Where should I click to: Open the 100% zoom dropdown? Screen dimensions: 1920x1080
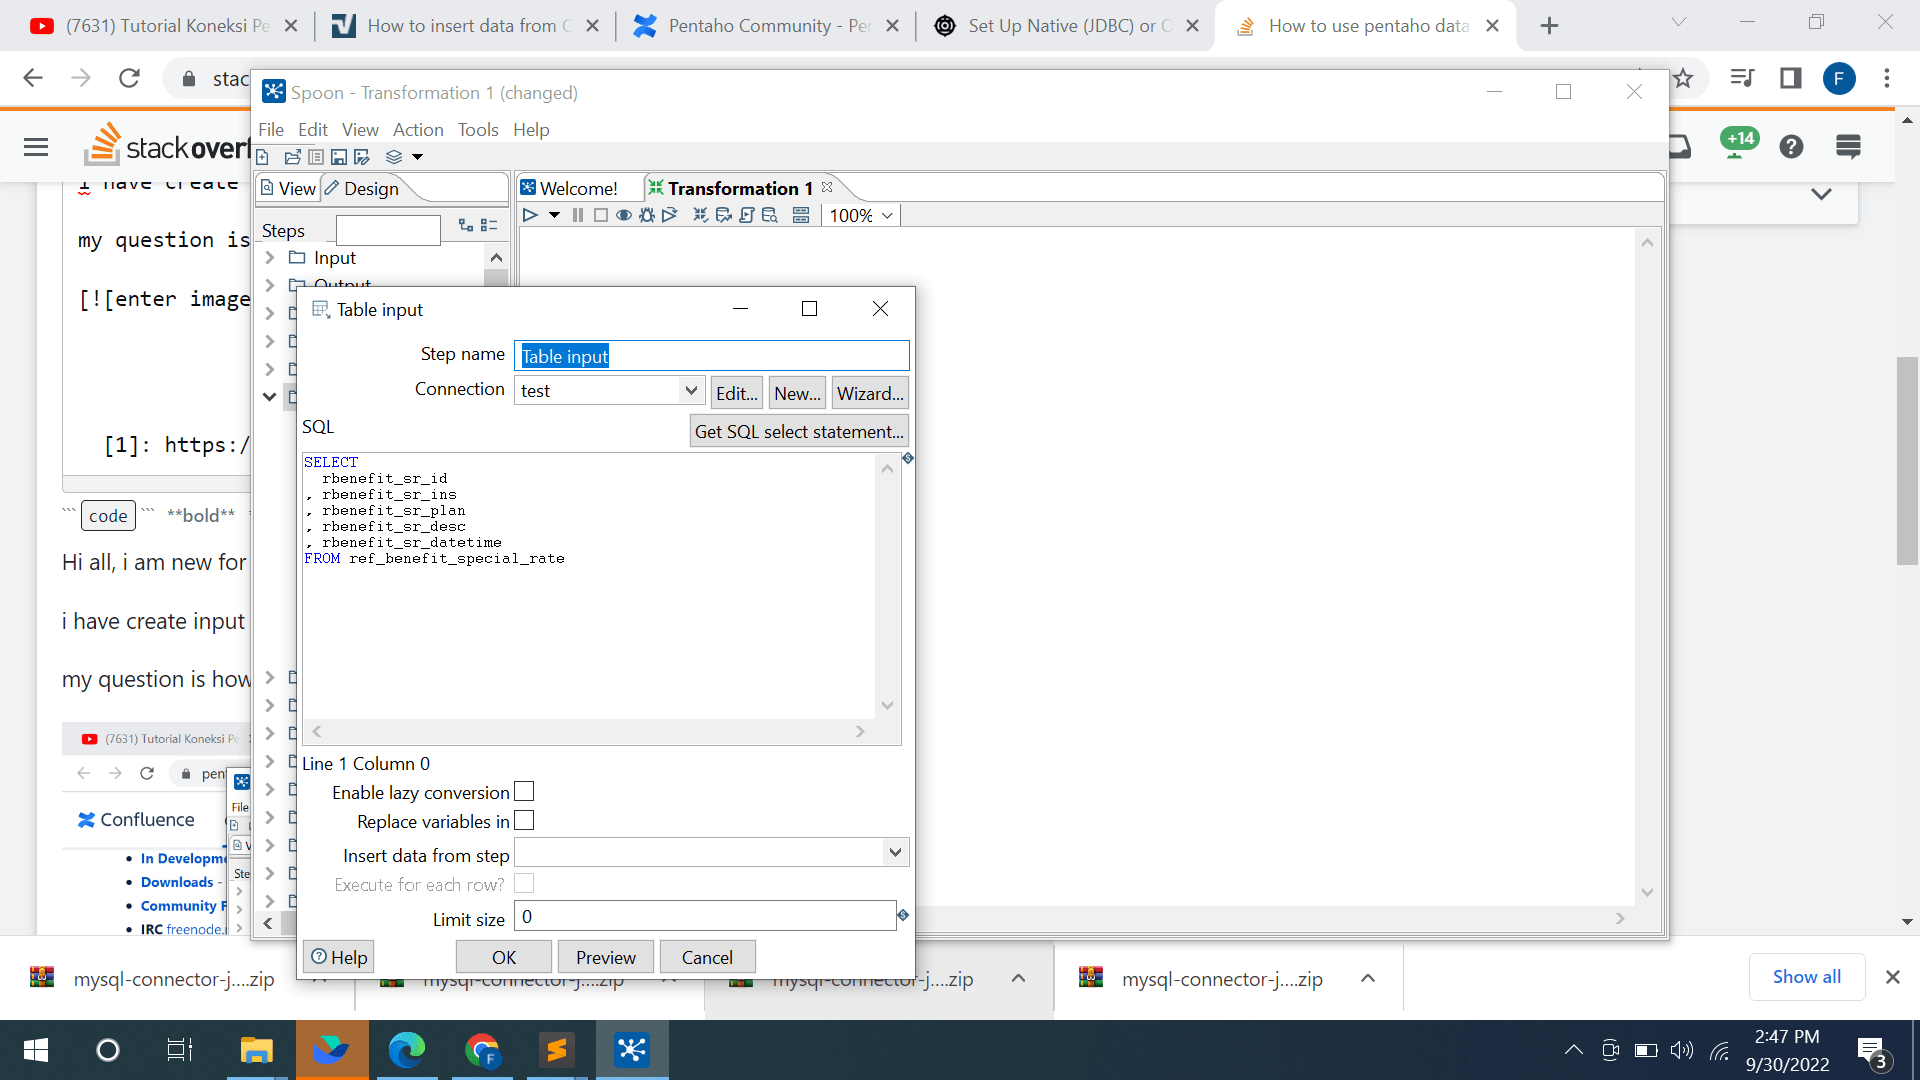tap(887, 215)
